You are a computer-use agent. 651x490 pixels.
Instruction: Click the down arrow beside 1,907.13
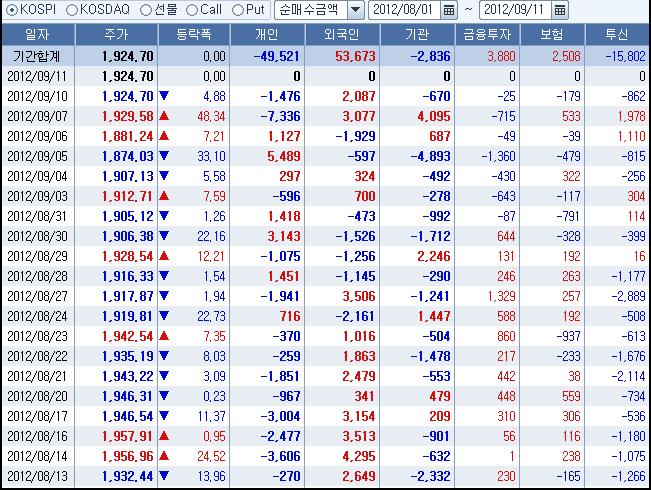pyautogui.click(x=164, y=176)
